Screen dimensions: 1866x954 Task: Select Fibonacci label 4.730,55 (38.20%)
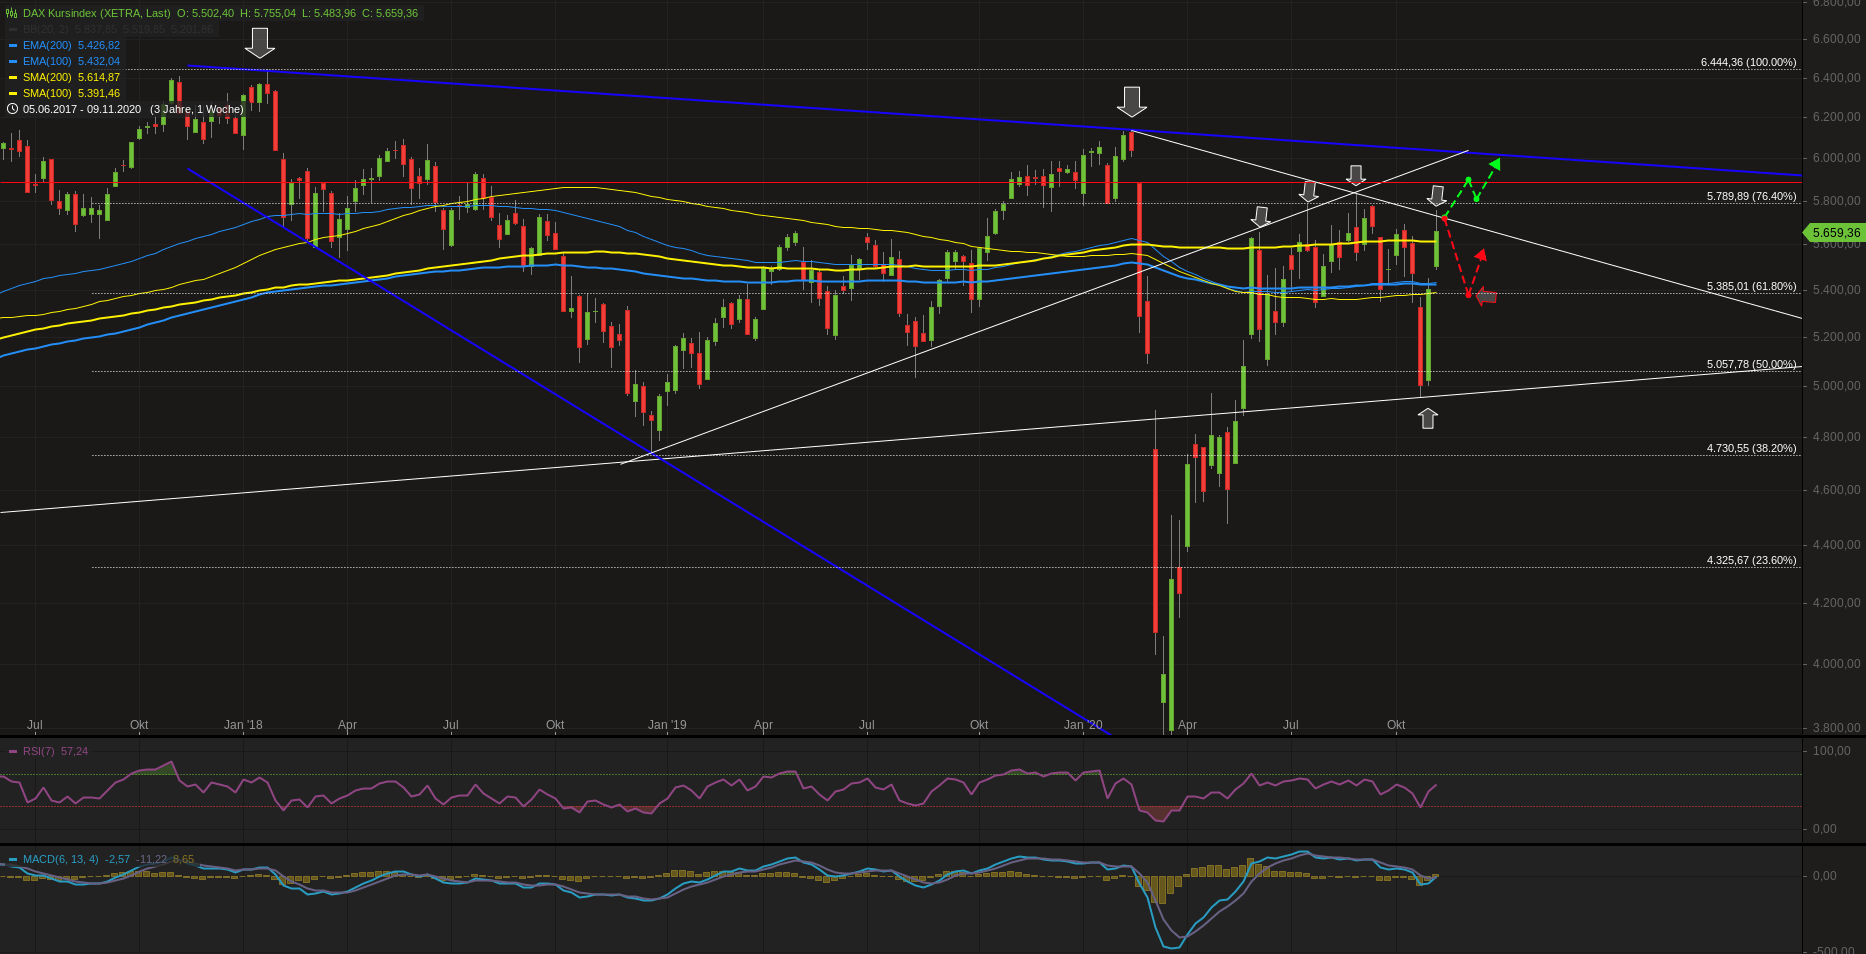(1751, 448)
